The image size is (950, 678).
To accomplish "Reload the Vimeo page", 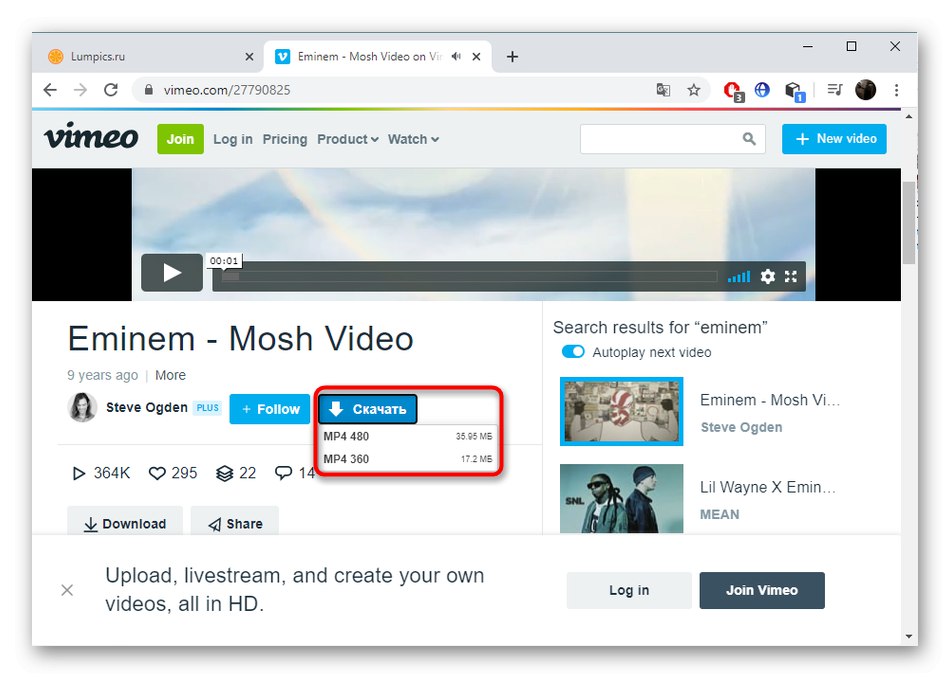I will [111, 90].
